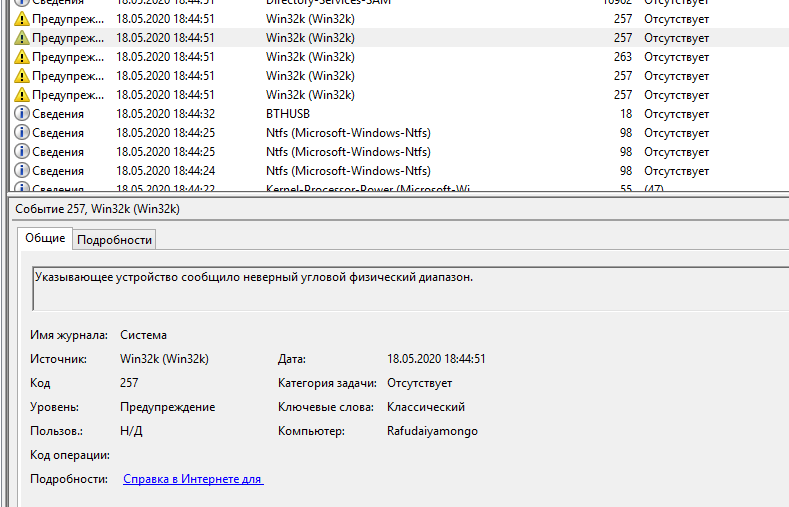Click warning icon of the highlighted Win32k row

click(22, 38)
